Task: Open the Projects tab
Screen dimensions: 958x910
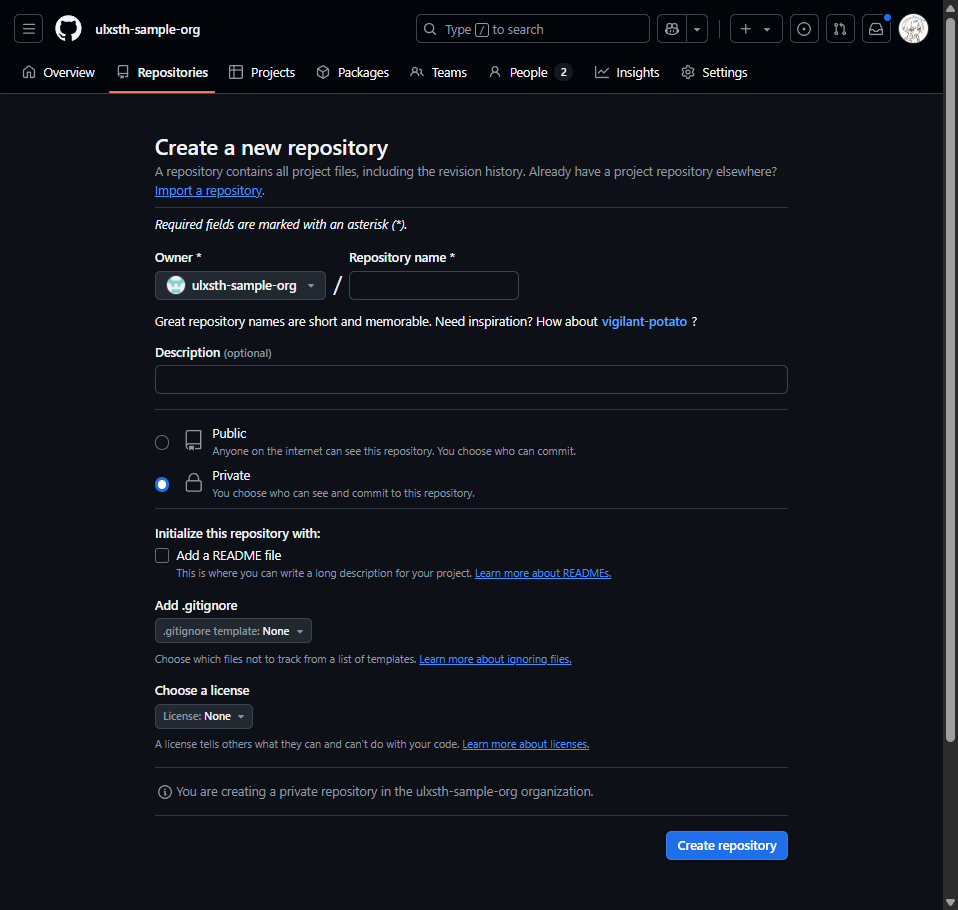Action: click(262, 72)
